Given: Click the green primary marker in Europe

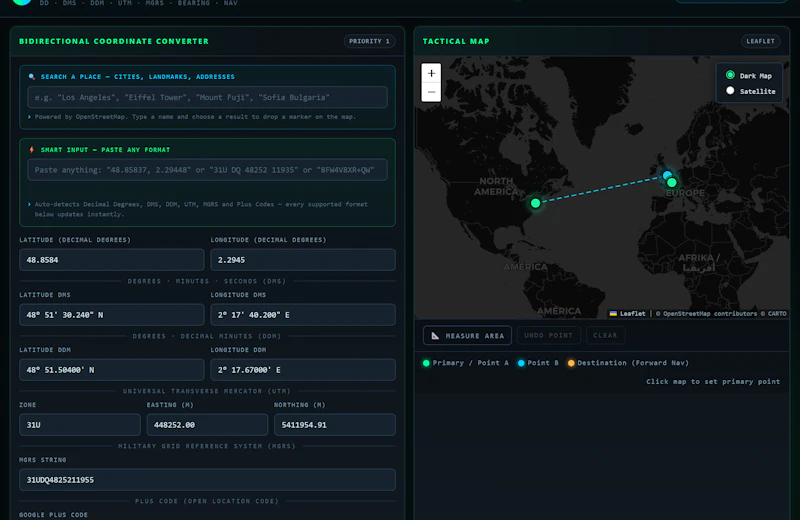Looking at the screenshot, I should [x=671, y=182].
